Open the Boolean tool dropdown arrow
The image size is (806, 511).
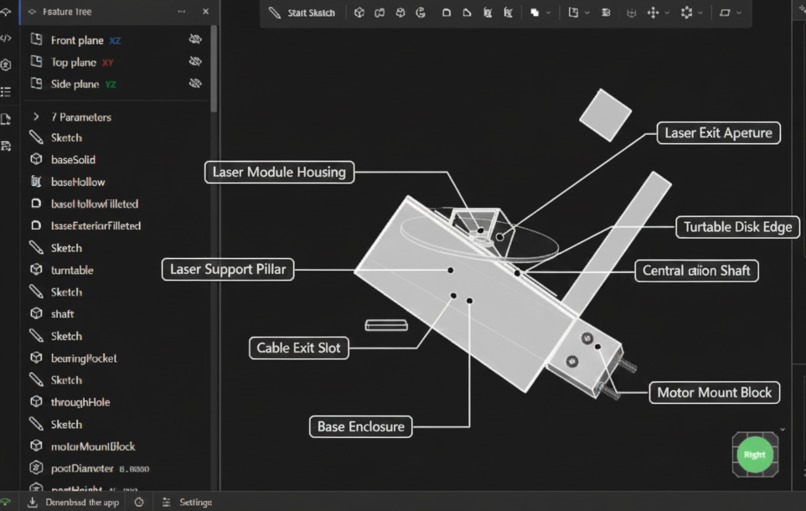coord(548,13)
